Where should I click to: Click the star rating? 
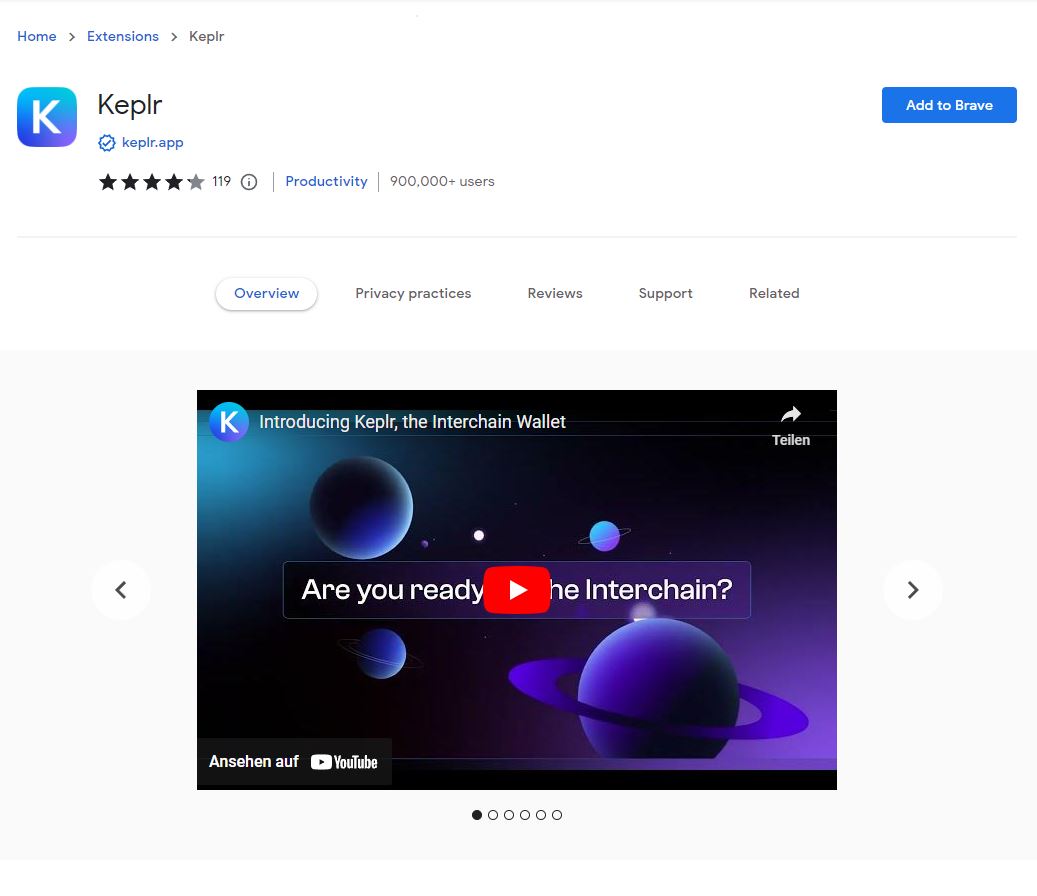[x=151, y=182]
